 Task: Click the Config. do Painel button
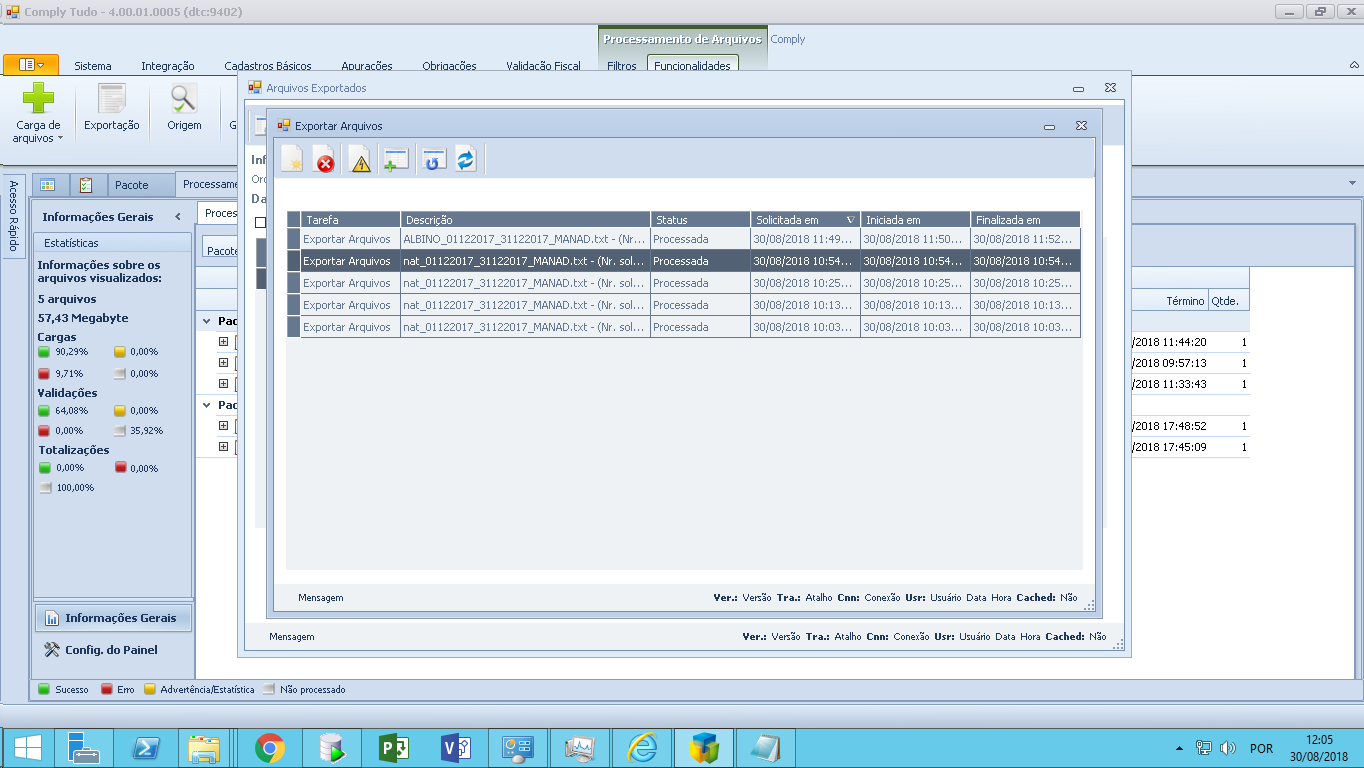(111, 650)
